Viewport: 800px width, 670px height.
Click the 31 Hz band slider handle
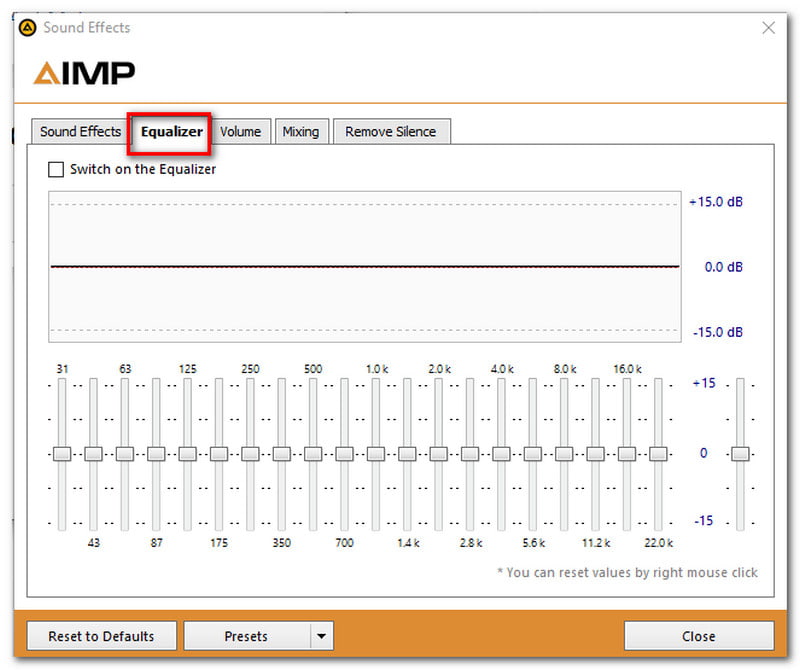[x=62, y=453]
